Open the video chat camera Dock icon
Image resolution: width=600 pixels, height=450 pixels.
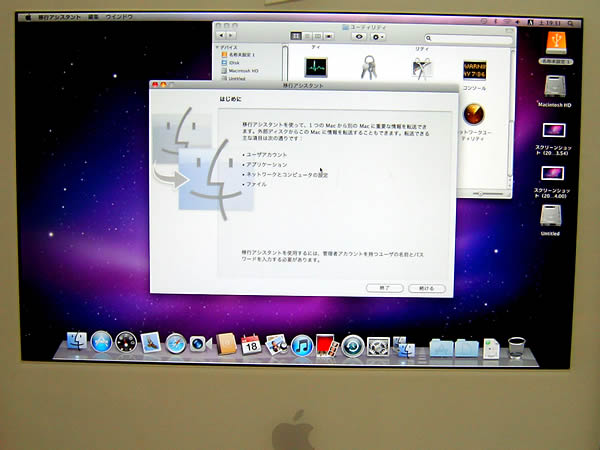[x=200, y=344]
